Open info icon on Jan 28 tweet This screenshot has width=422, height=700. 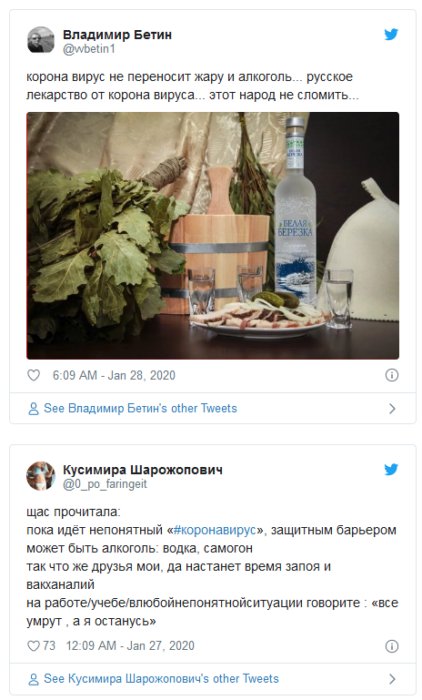pos(392,375)
